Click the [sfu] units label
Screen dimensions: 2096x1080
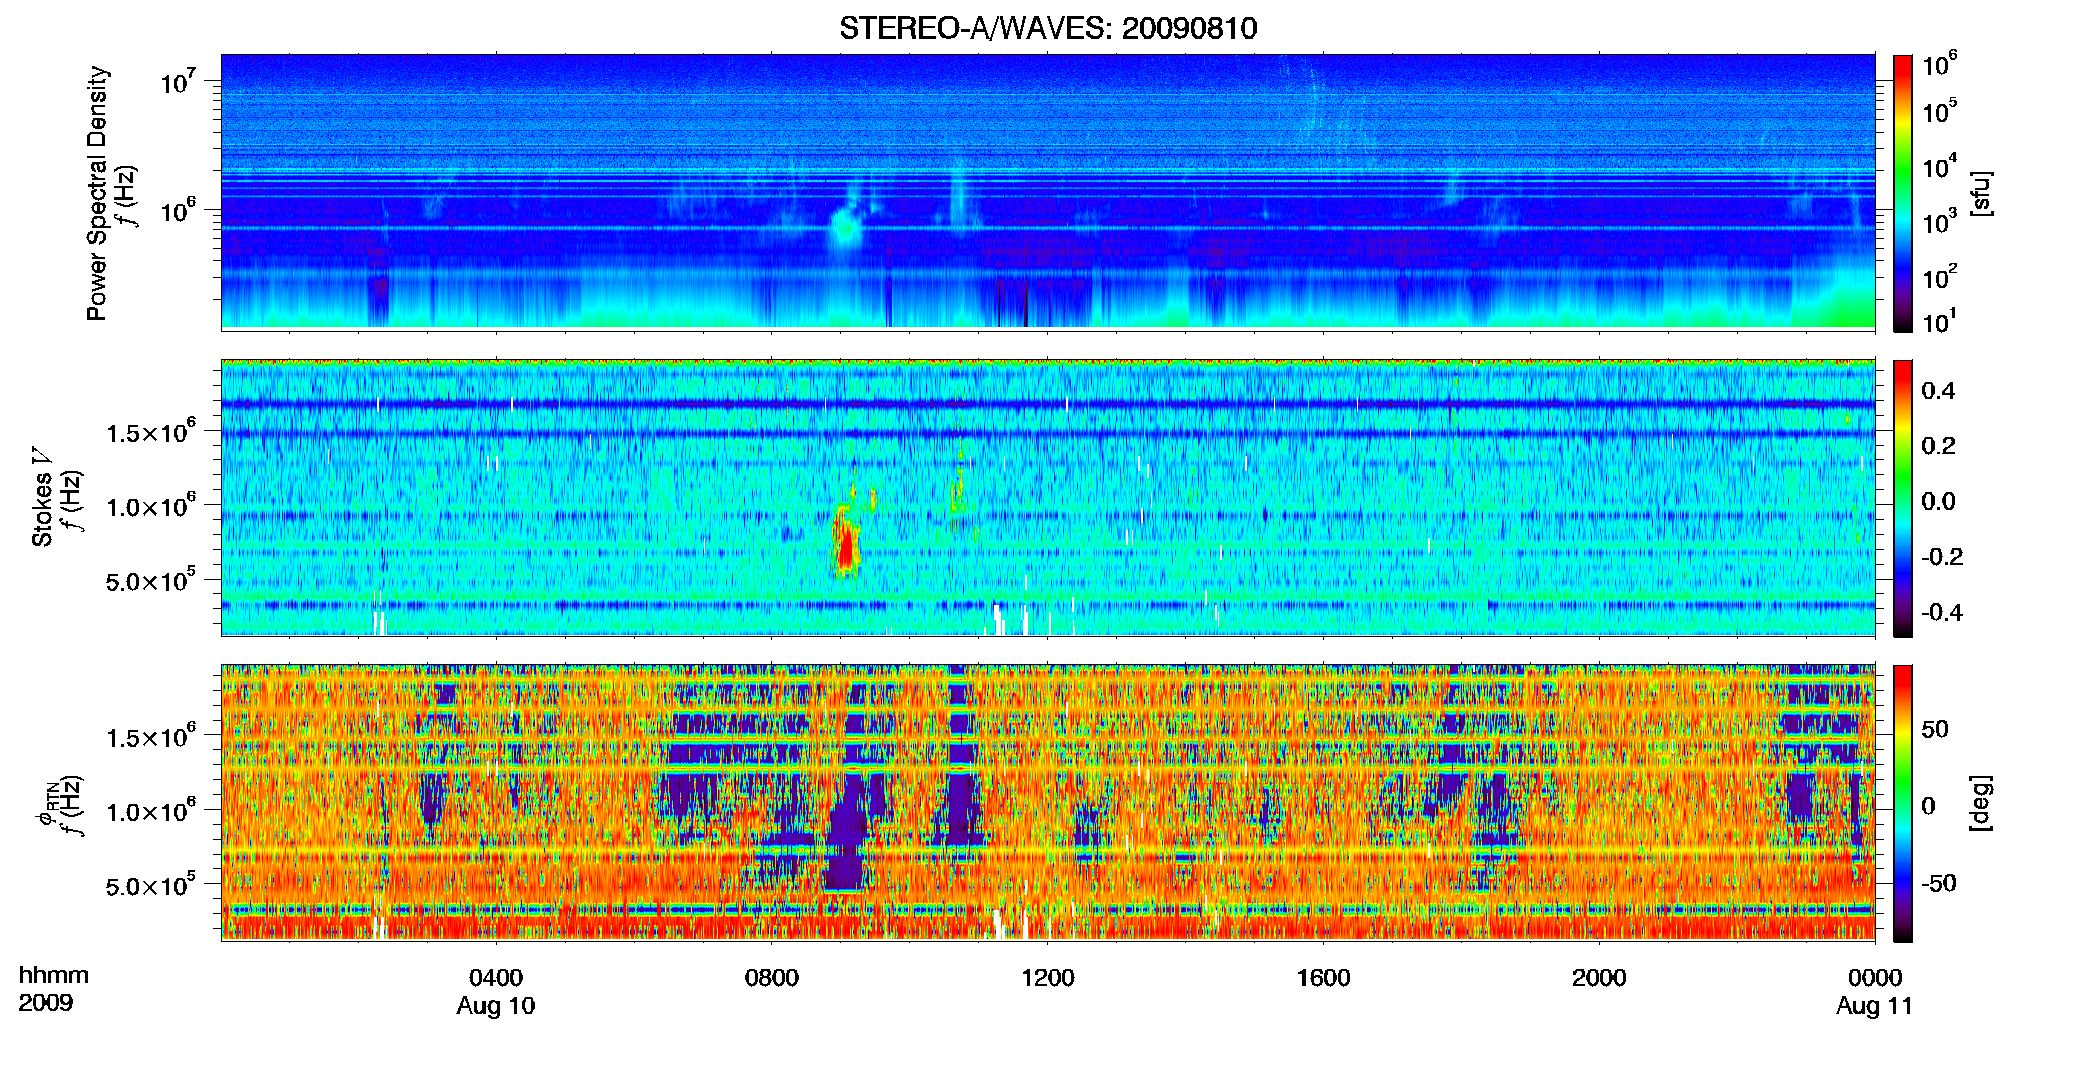pyautogui.click(x=1981, y=193)
